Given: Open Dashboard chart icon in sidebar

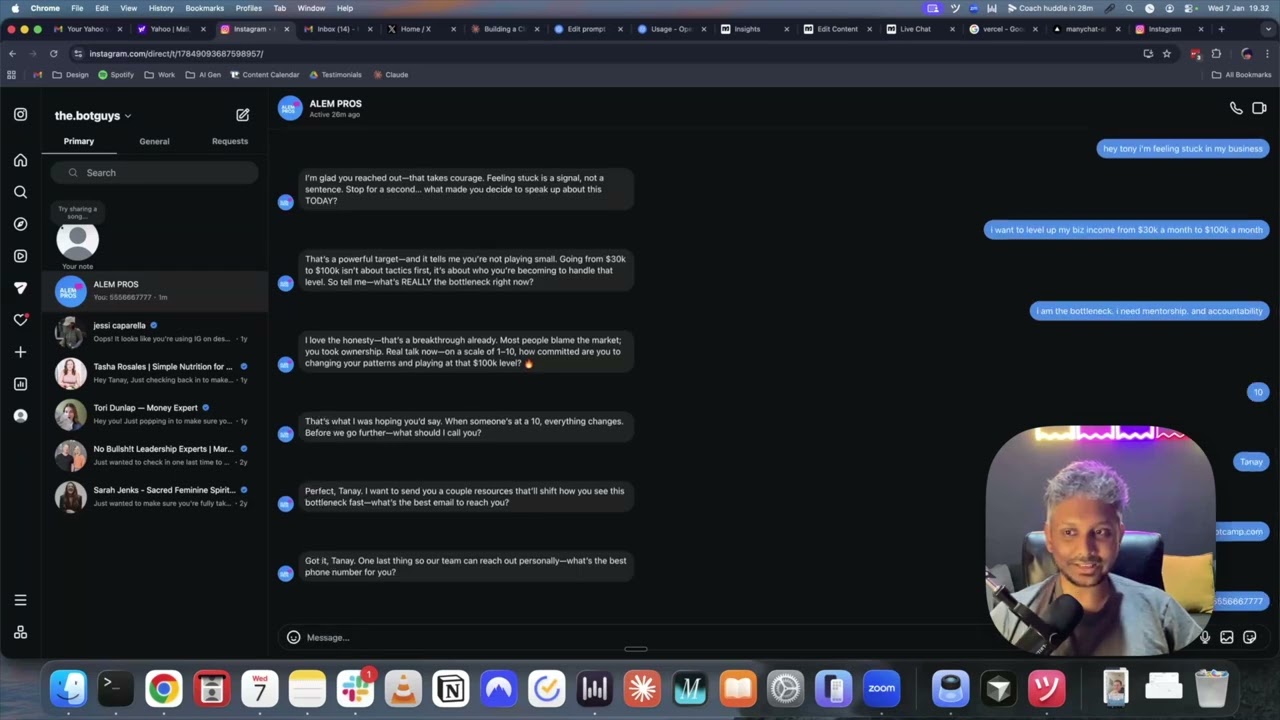Looking at the screenshot, I should click(20, 384).
